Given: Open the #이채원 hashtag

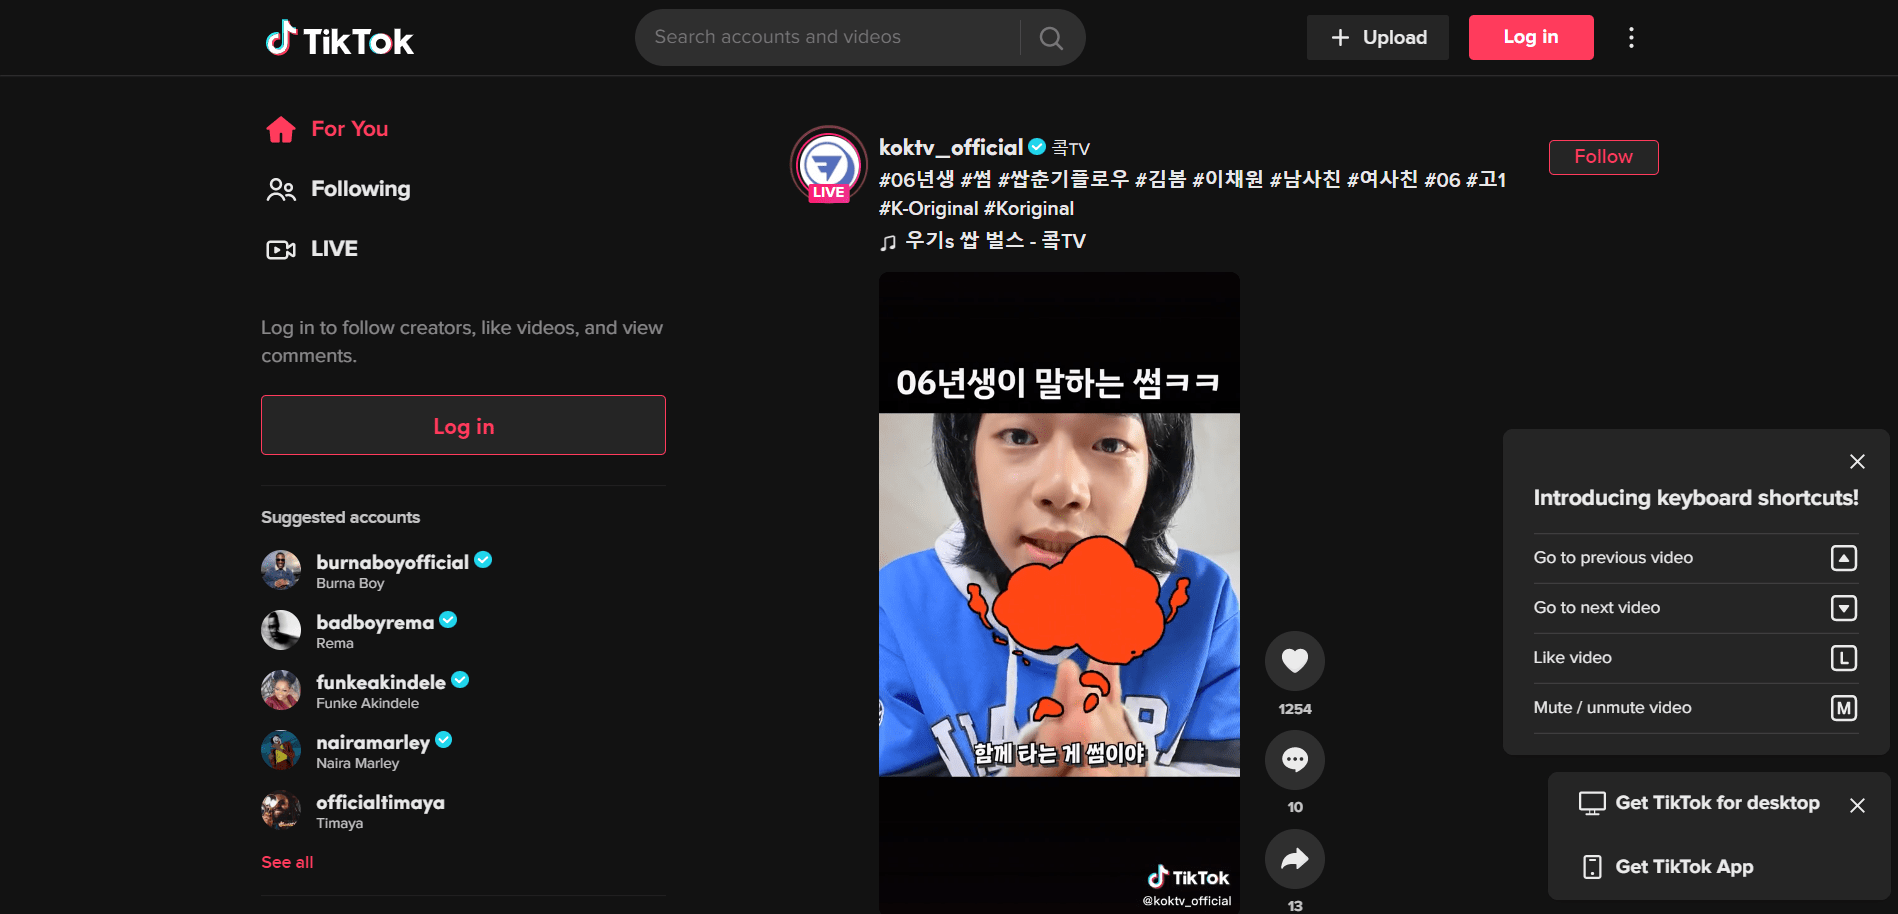Looking at the screenshot, I should tap(1228, 179).
